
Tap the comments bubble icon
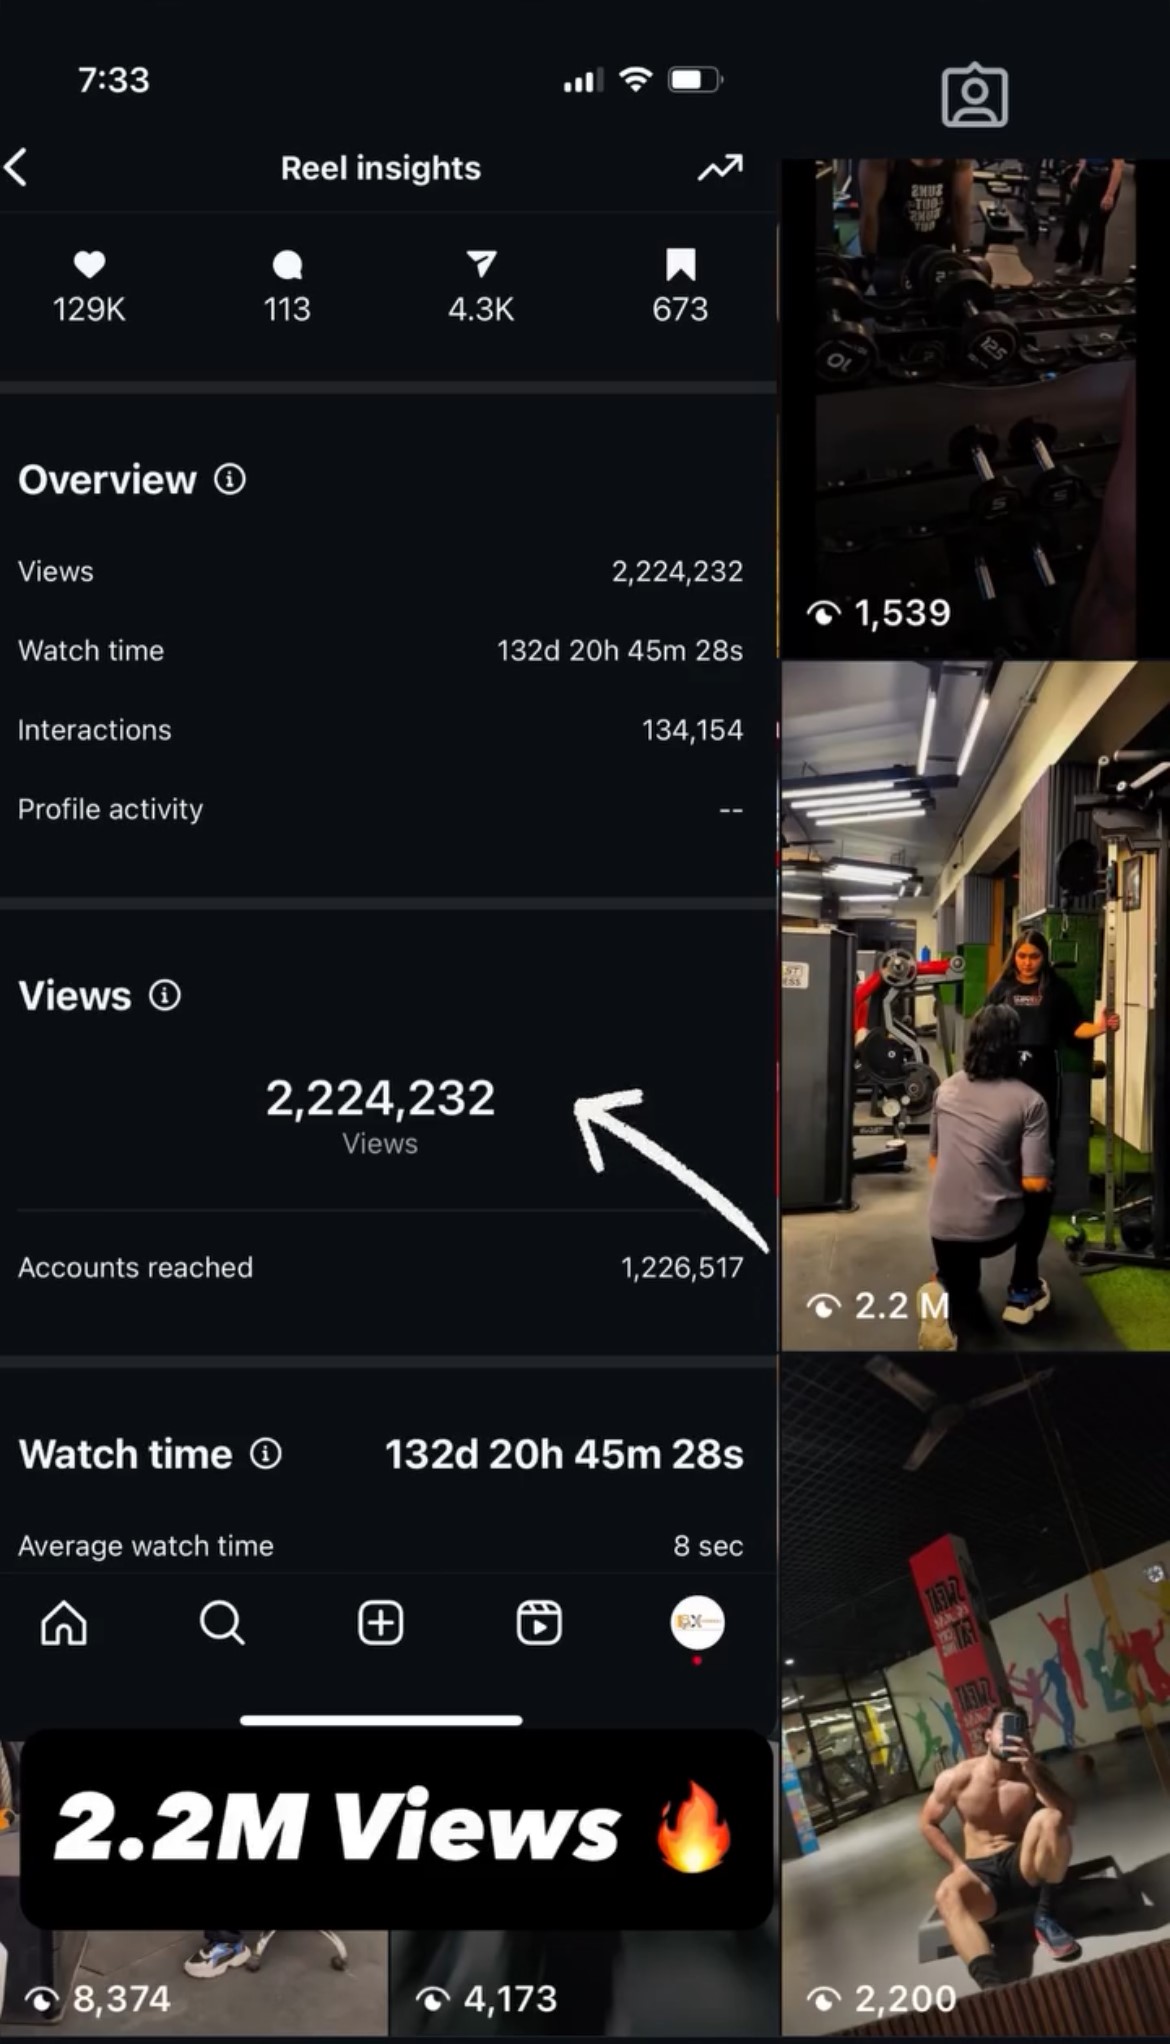pyautogui.click(x=287, y=265)
